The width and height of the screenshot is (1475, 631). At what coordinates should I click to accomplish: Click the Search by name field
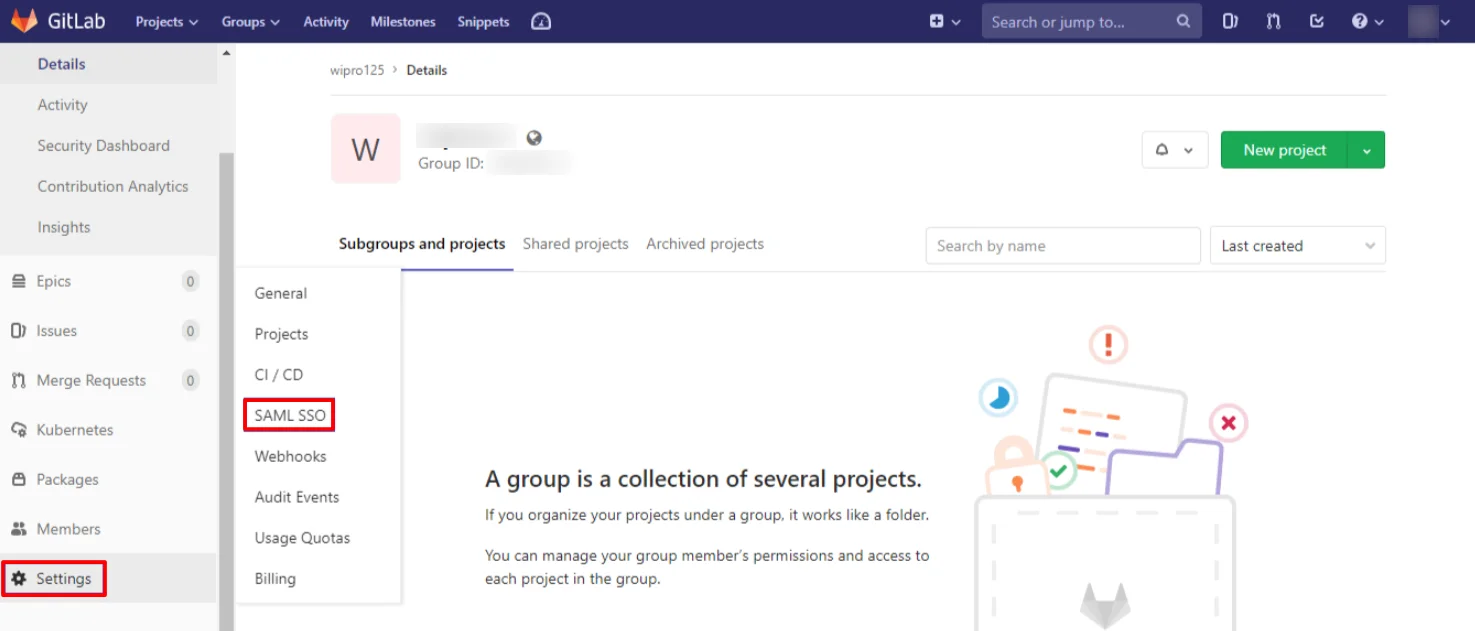click(x=1062, y=246)
